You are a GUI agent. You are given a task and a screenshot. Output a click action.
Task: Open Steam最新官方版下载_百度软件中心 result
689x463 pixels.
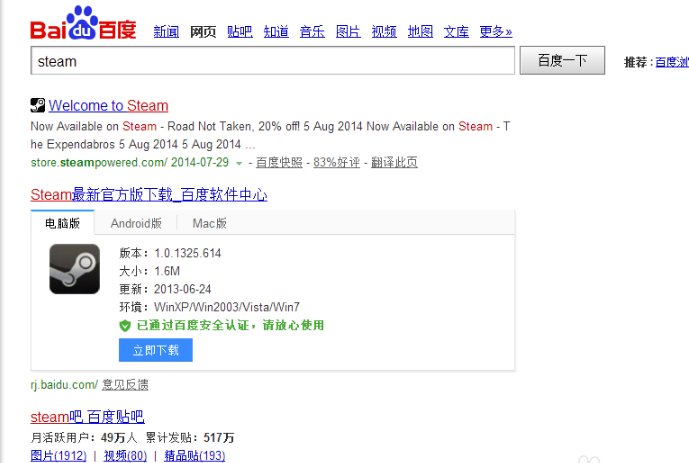(149, 195)
